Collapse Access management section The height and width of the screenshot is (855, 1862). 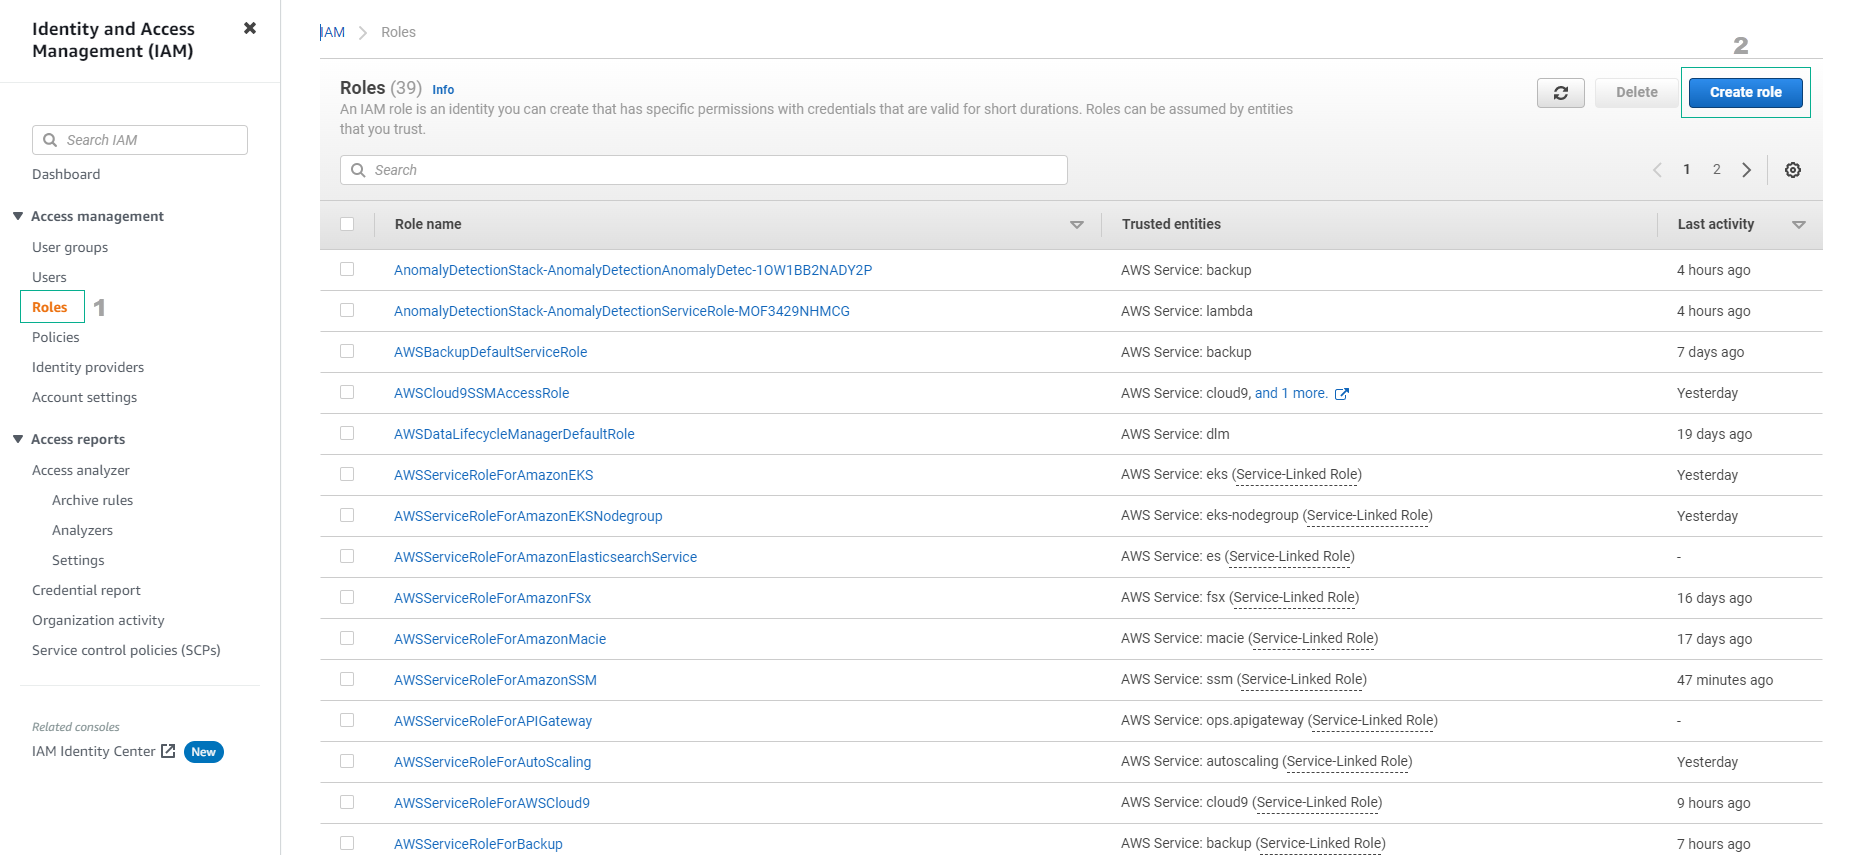tap(18, 216)
